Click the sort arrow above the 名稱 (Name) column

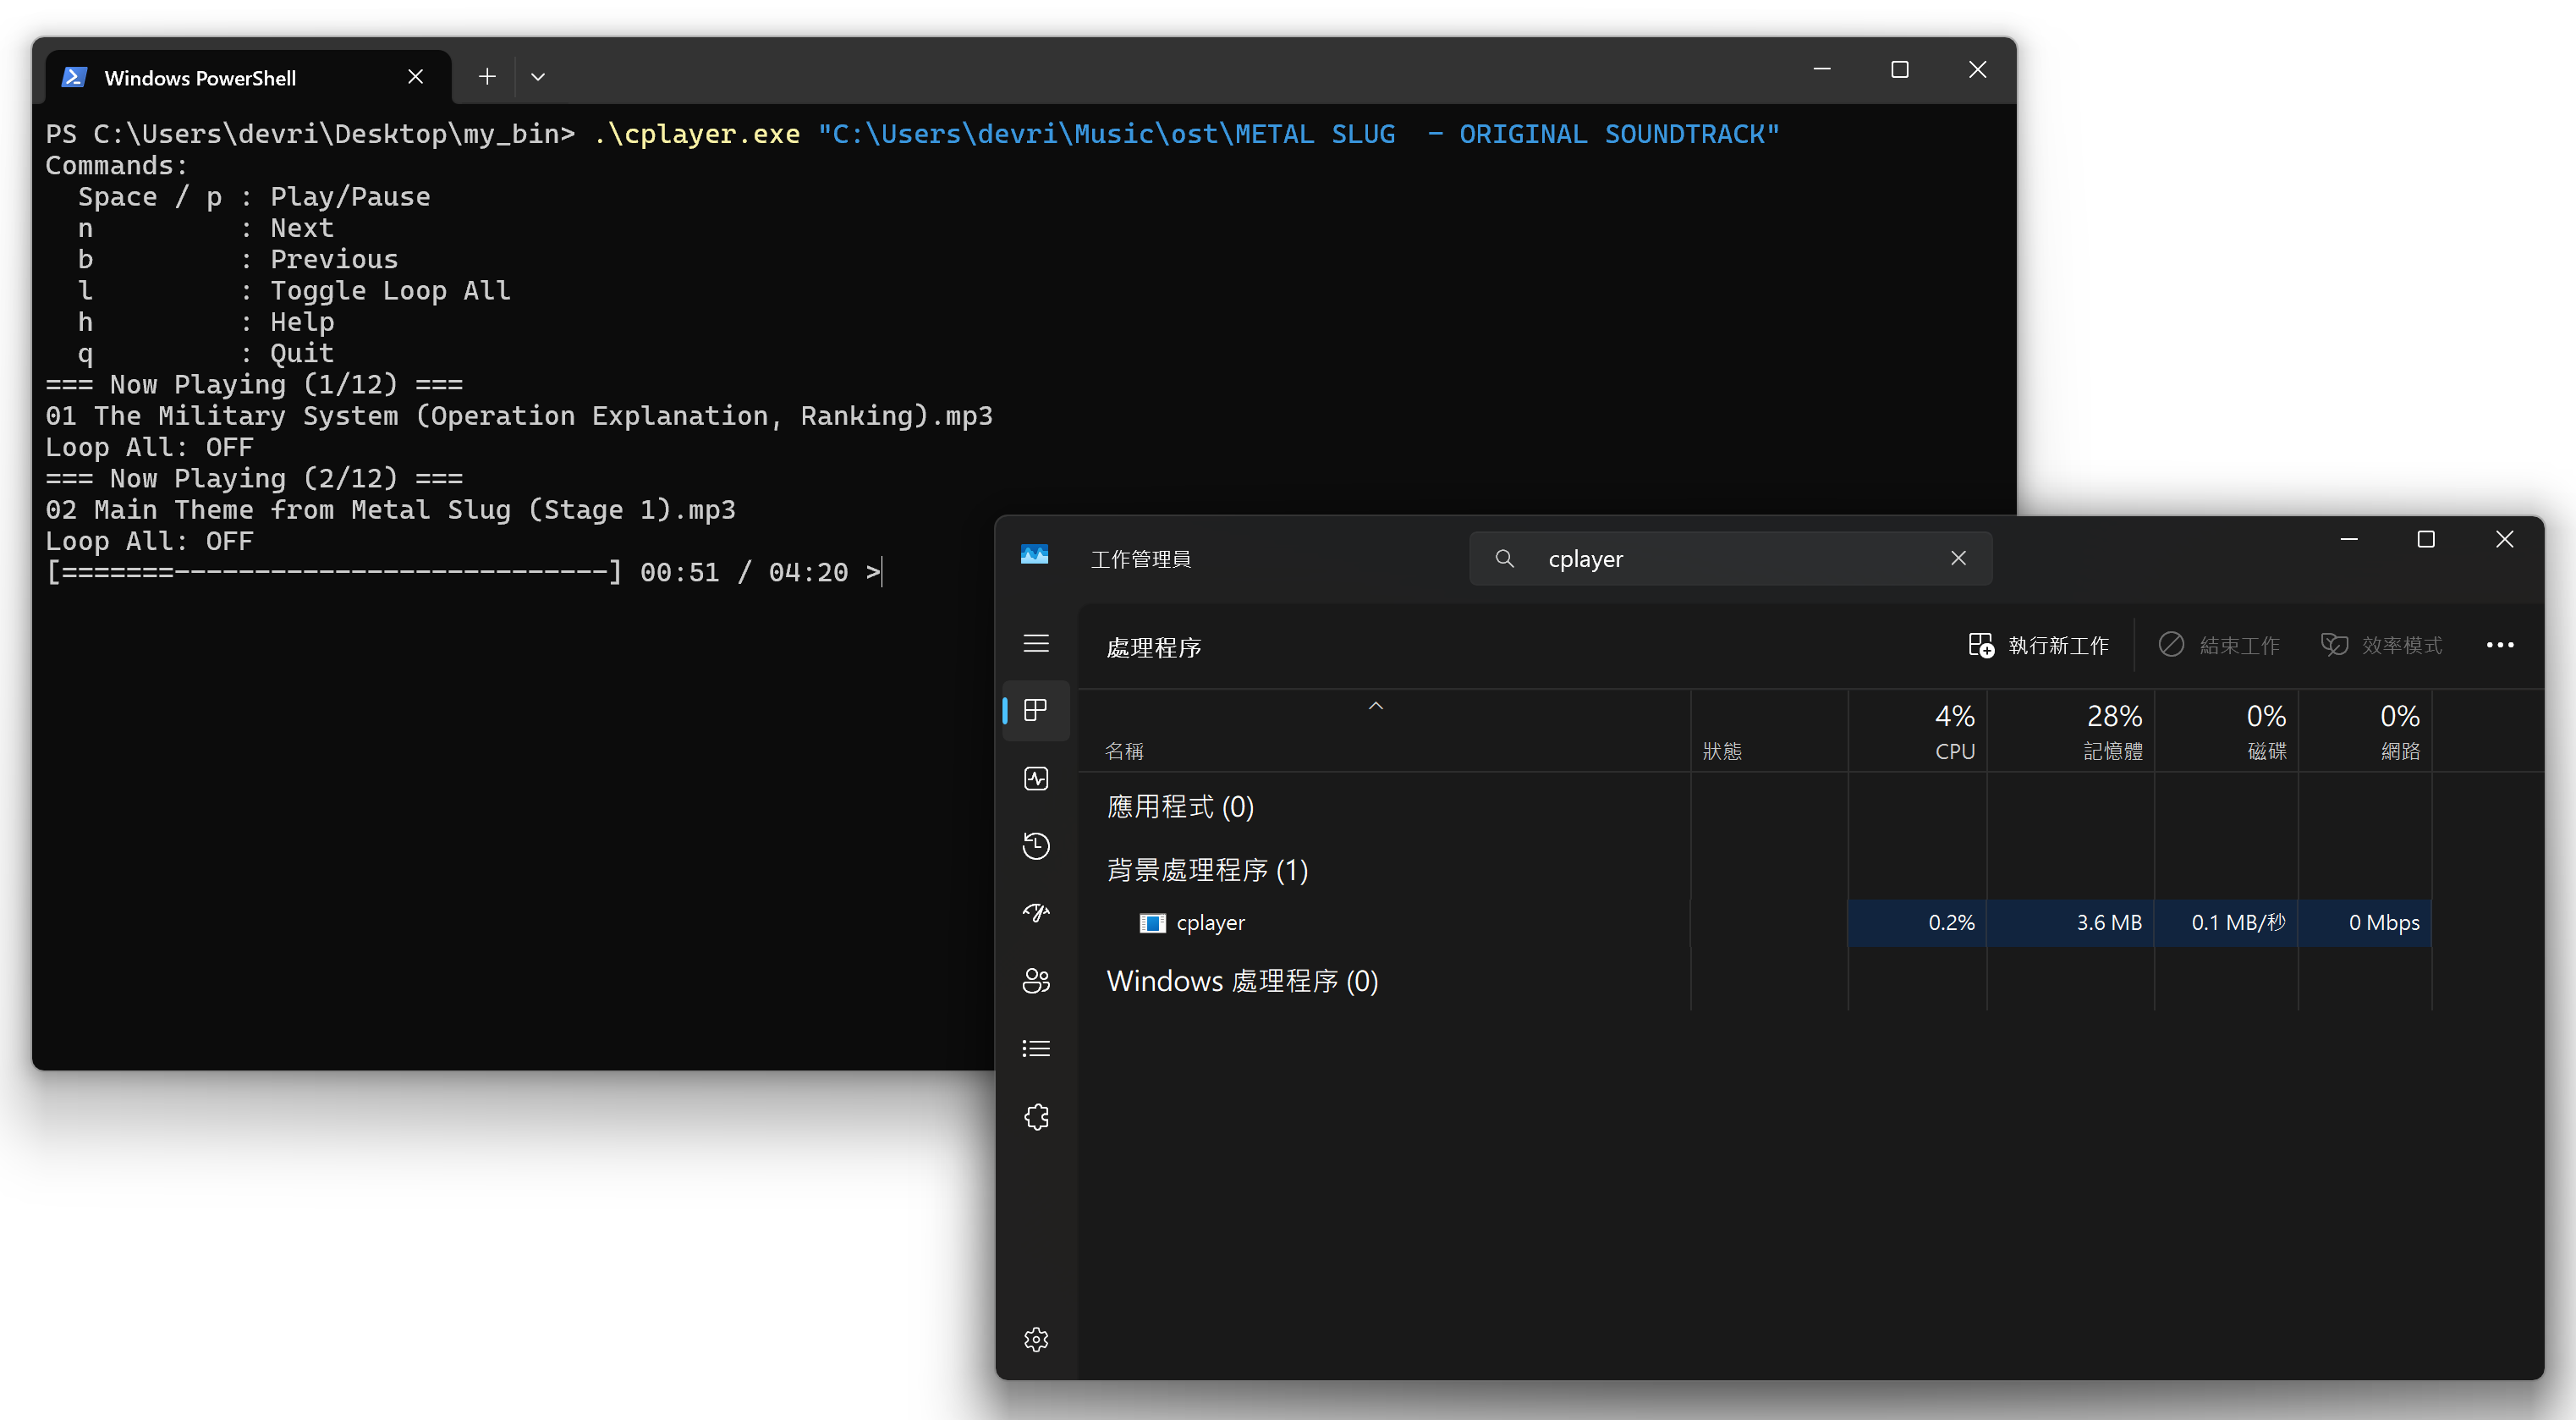[x=1375, y=706]
